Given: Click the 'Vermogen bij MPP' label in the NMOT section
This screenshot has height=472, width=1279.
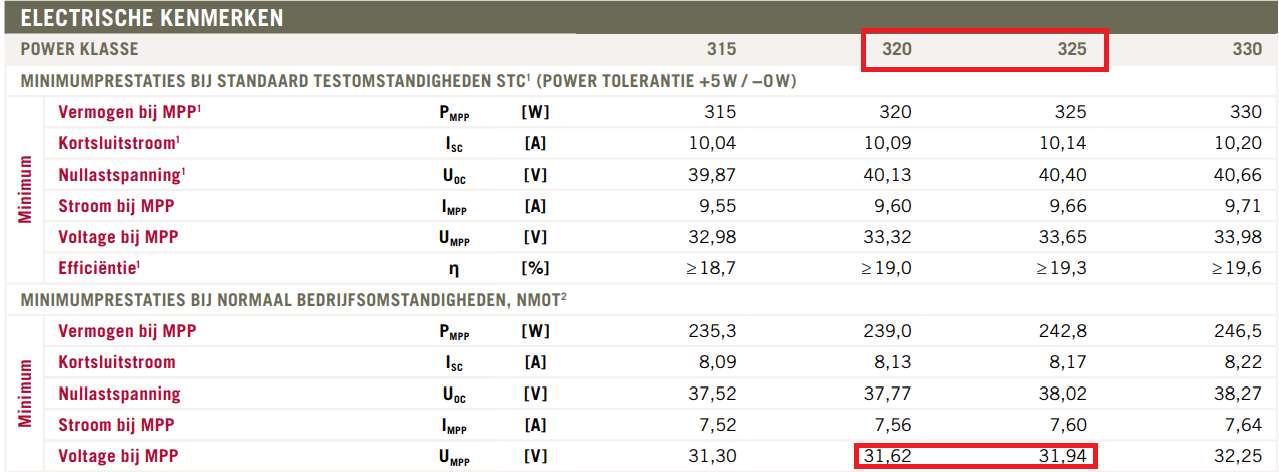Looking at the screenshot, I should (x=127, y=331).
